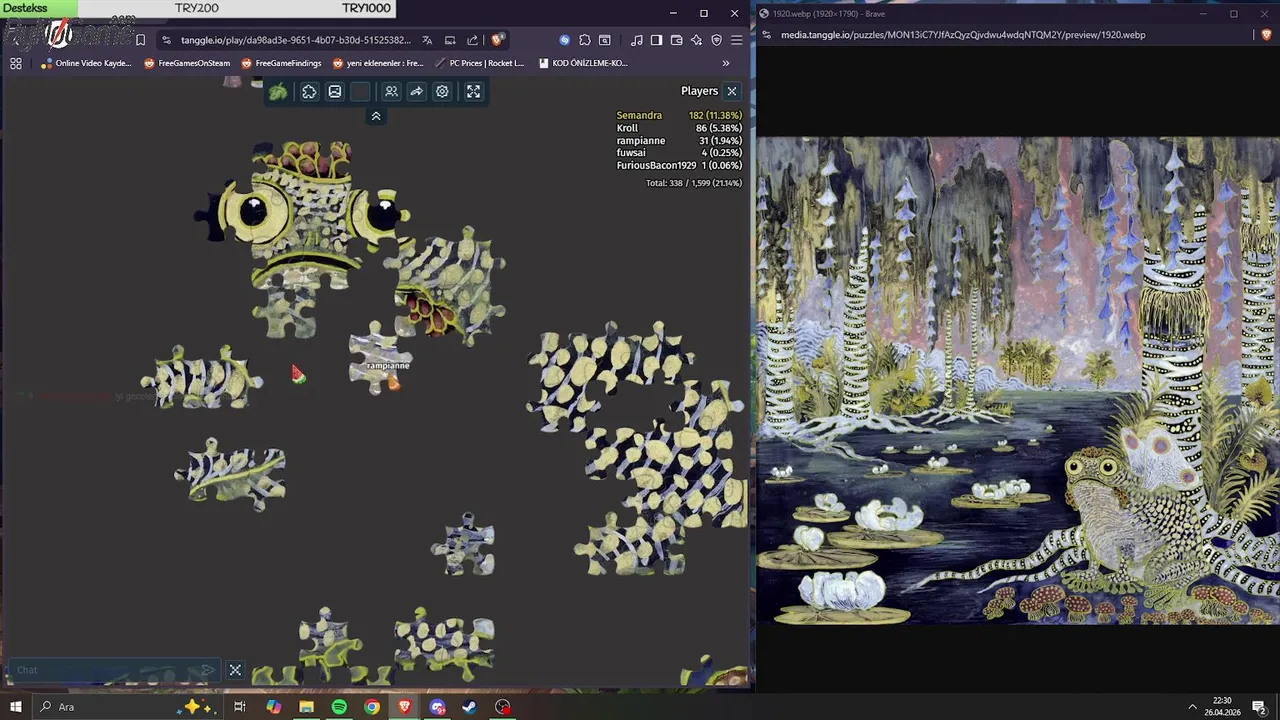Click player name Semandra in leaderboard
Screen dimensions: 1280x720
pyautogui.click(x=639, y=115)
